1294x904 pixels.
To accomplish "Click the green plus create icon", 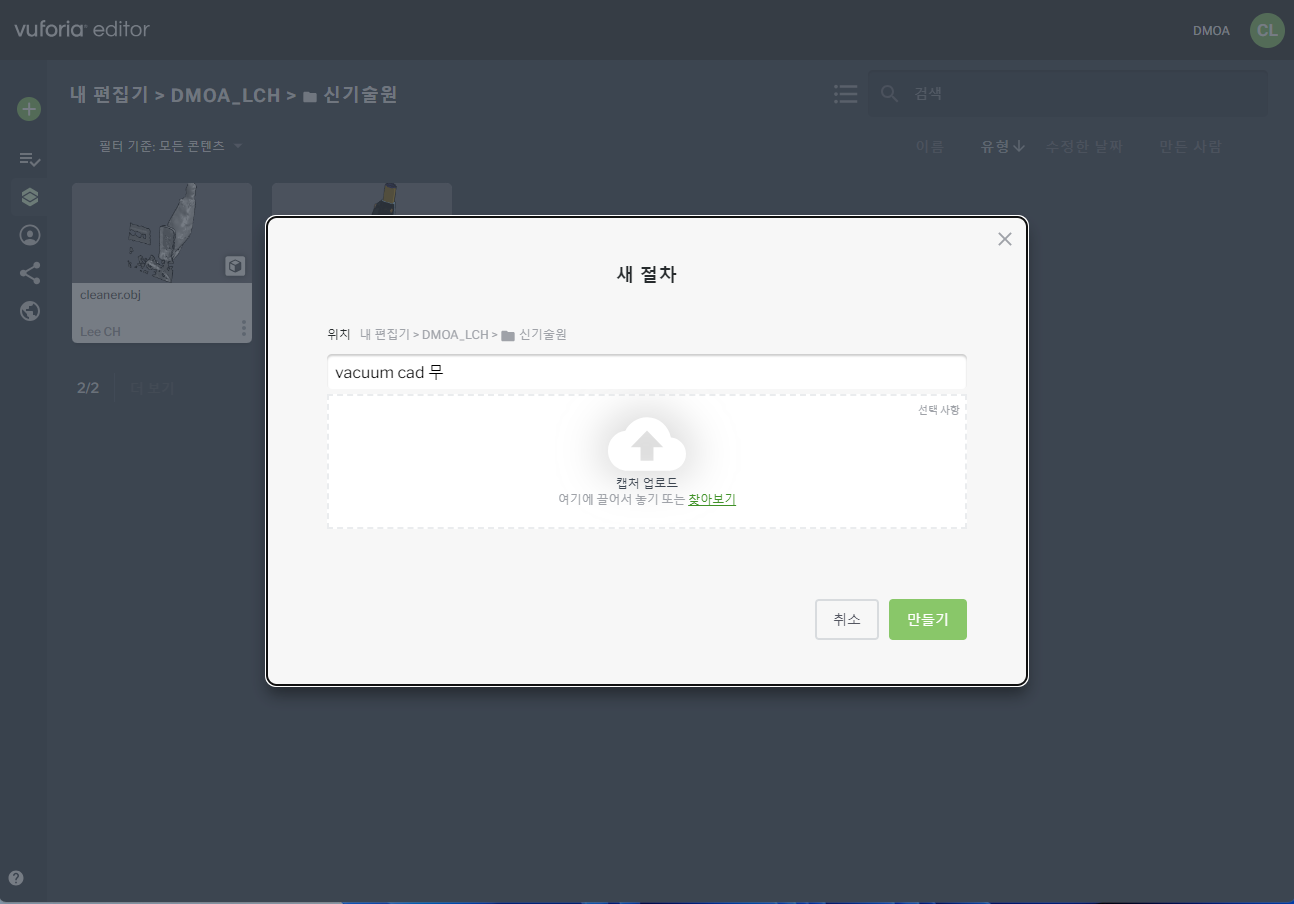I will (x=29, y=109).
